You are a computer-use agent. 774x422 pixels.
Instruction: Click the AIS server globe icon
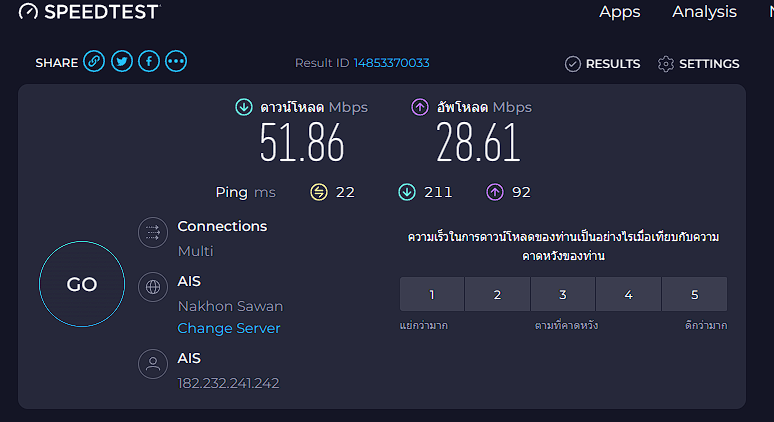click(153, 287)
